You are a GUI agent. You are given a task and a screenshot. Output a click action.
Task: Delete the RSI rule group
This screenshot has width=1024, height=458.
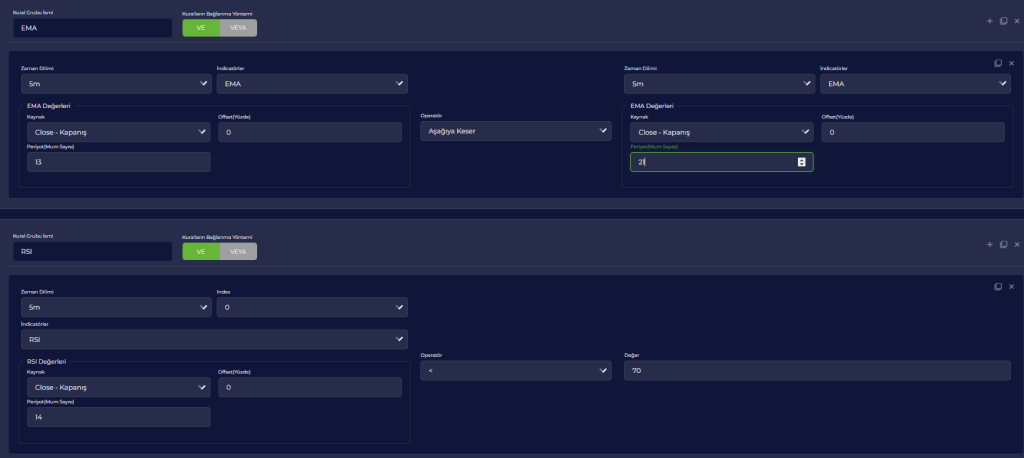(x=1016, y=244)
